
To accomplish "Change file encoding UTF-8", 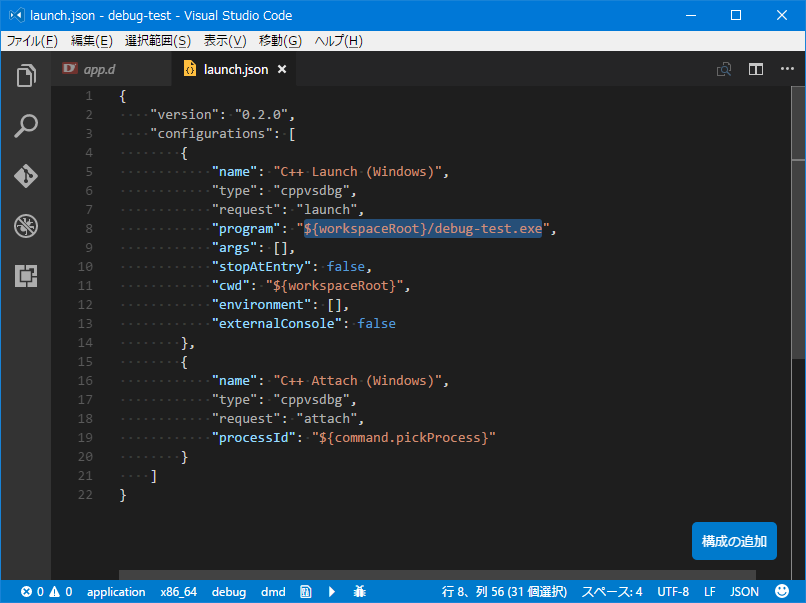I will (673, 592).
